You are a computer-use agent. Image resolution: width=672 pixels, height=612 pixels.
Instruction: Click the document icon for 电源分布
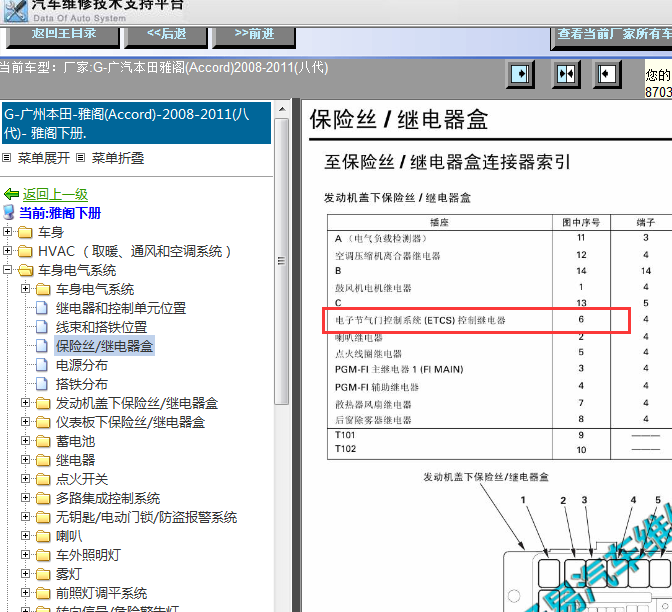[42, 365]
